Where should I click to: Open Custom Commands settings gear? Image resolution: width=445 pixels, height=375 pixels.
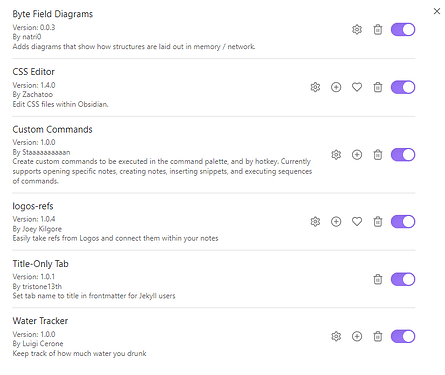click(x=336, y=155)
